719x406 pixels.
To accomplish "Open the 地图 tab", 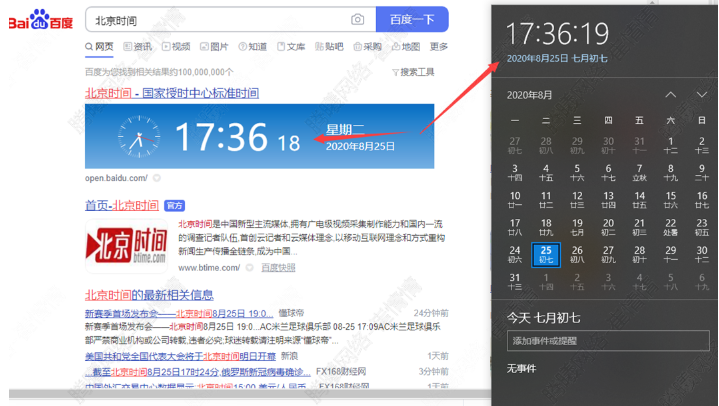I will point(405,46).
